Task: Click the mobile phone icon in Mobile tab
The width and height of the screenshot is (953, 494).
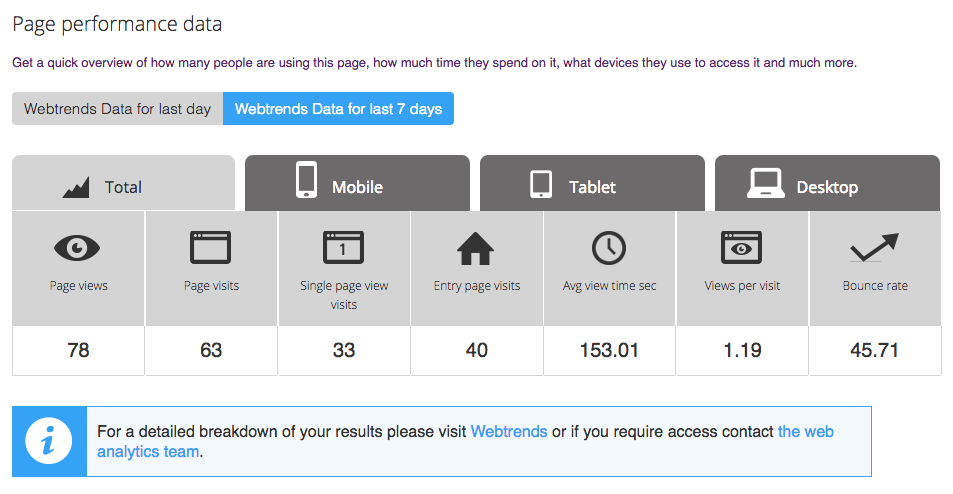Action: pyautogui.click(x=306, y=182)
